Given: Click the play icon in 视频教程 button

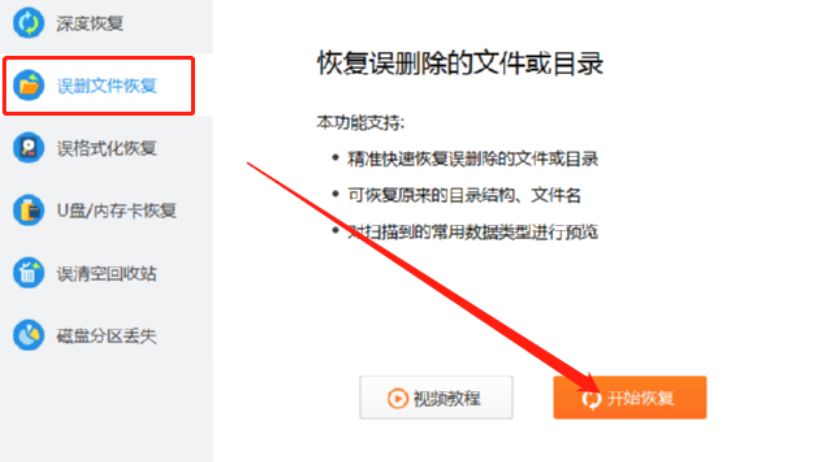Looking at the screenshot, I should (x=397, y=398).
